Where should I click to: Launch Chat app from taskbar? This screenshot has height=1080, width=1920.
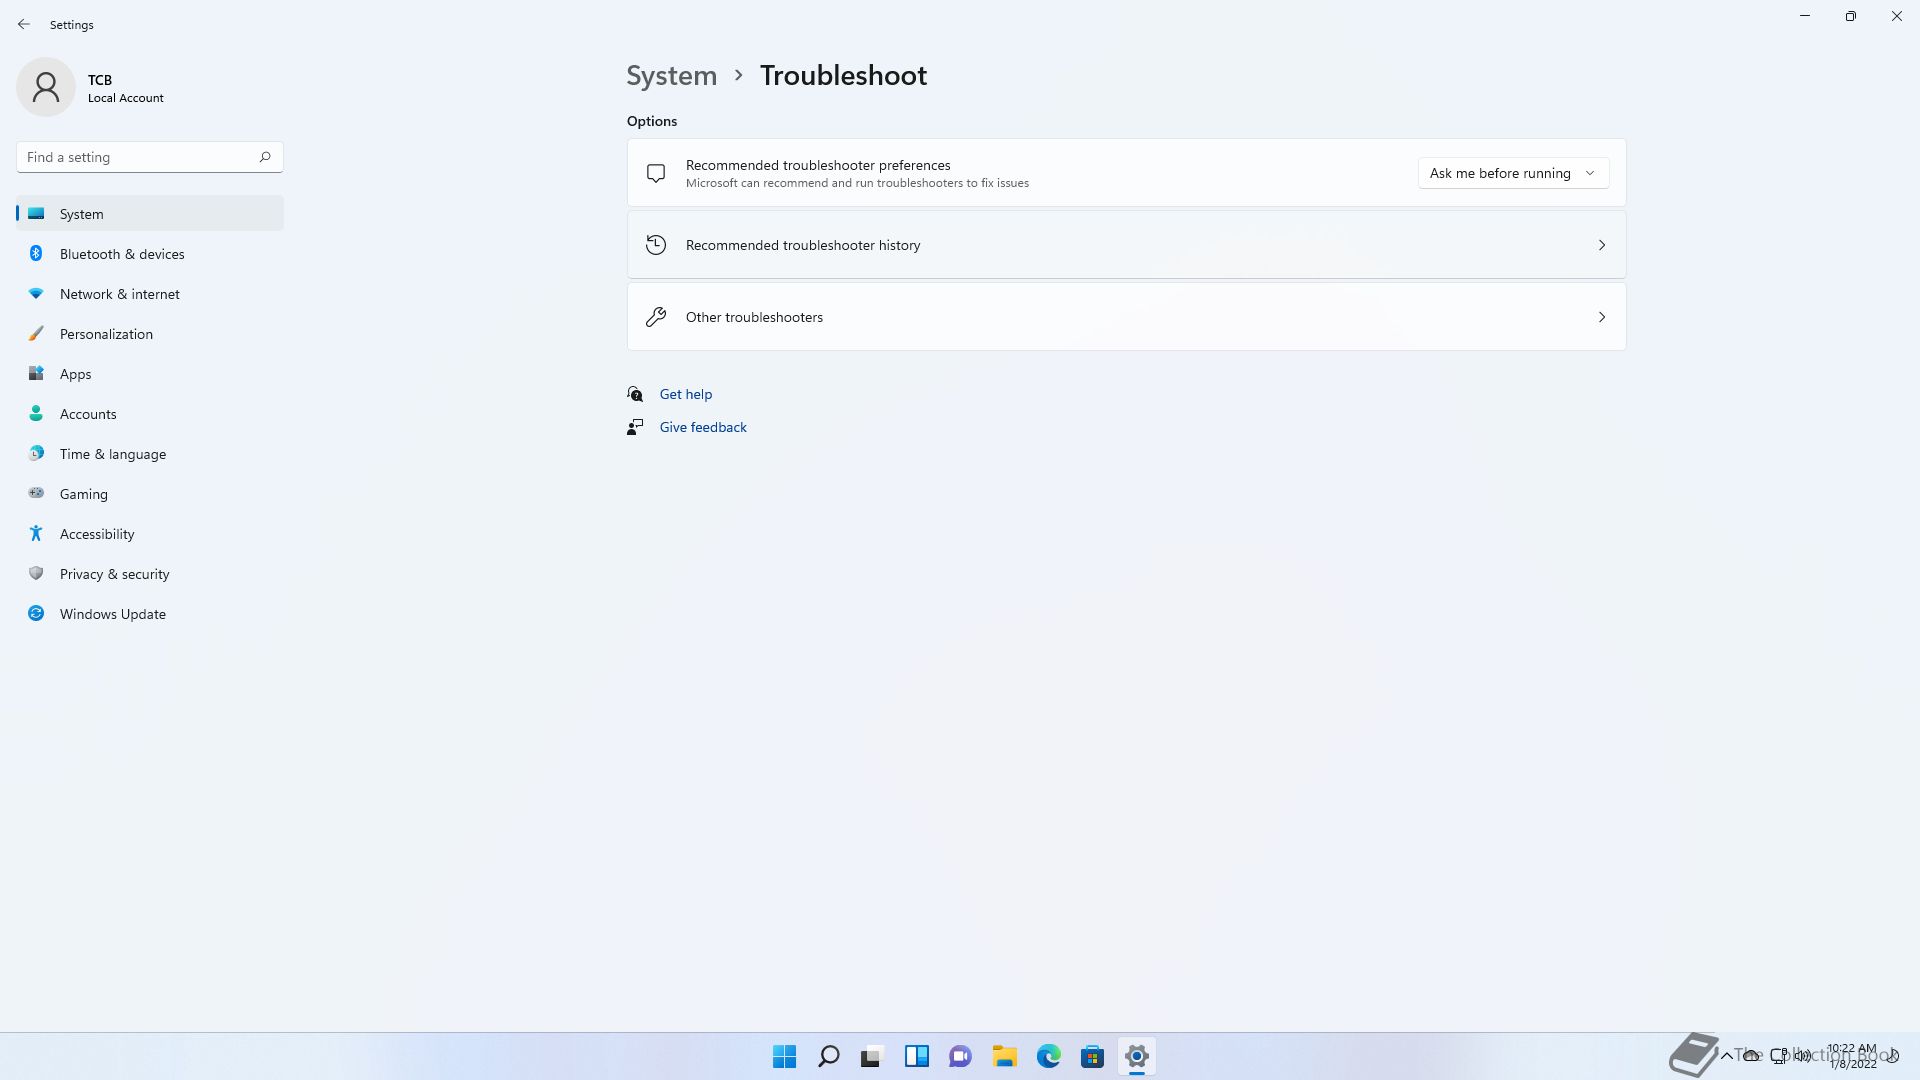point(960,1056)
